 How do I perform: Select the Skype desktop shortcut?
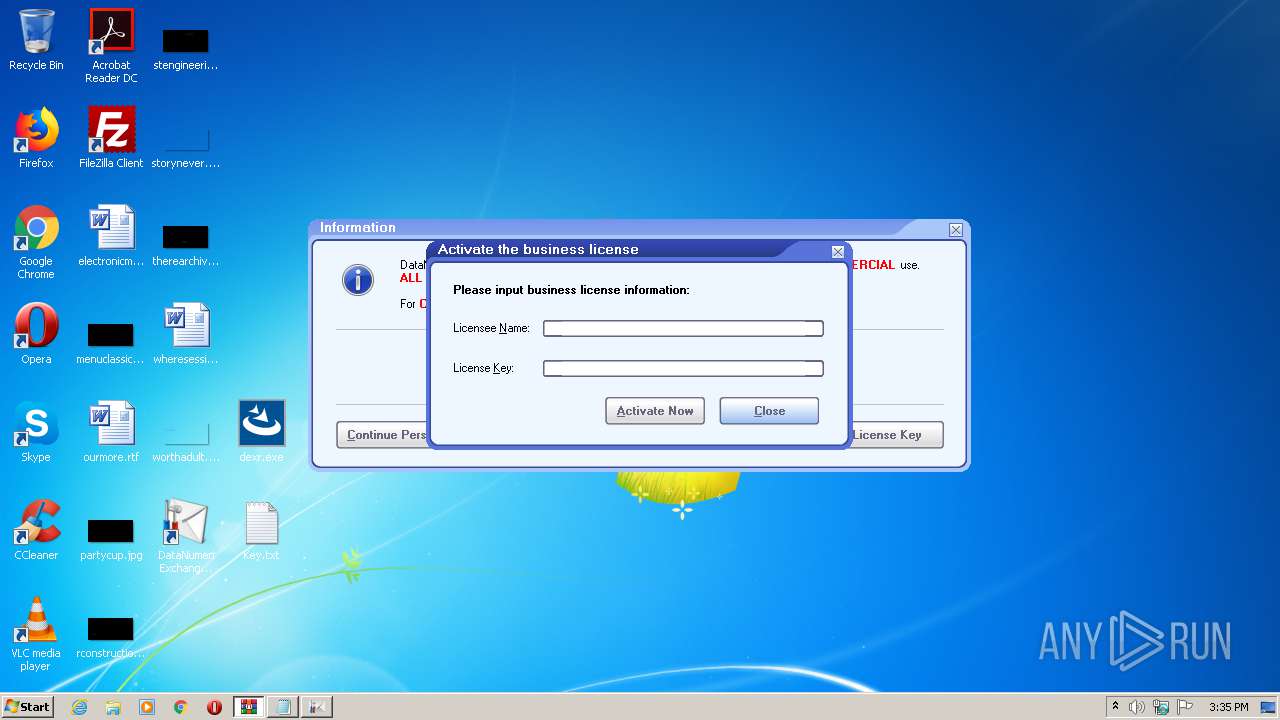tap(36, 433)
